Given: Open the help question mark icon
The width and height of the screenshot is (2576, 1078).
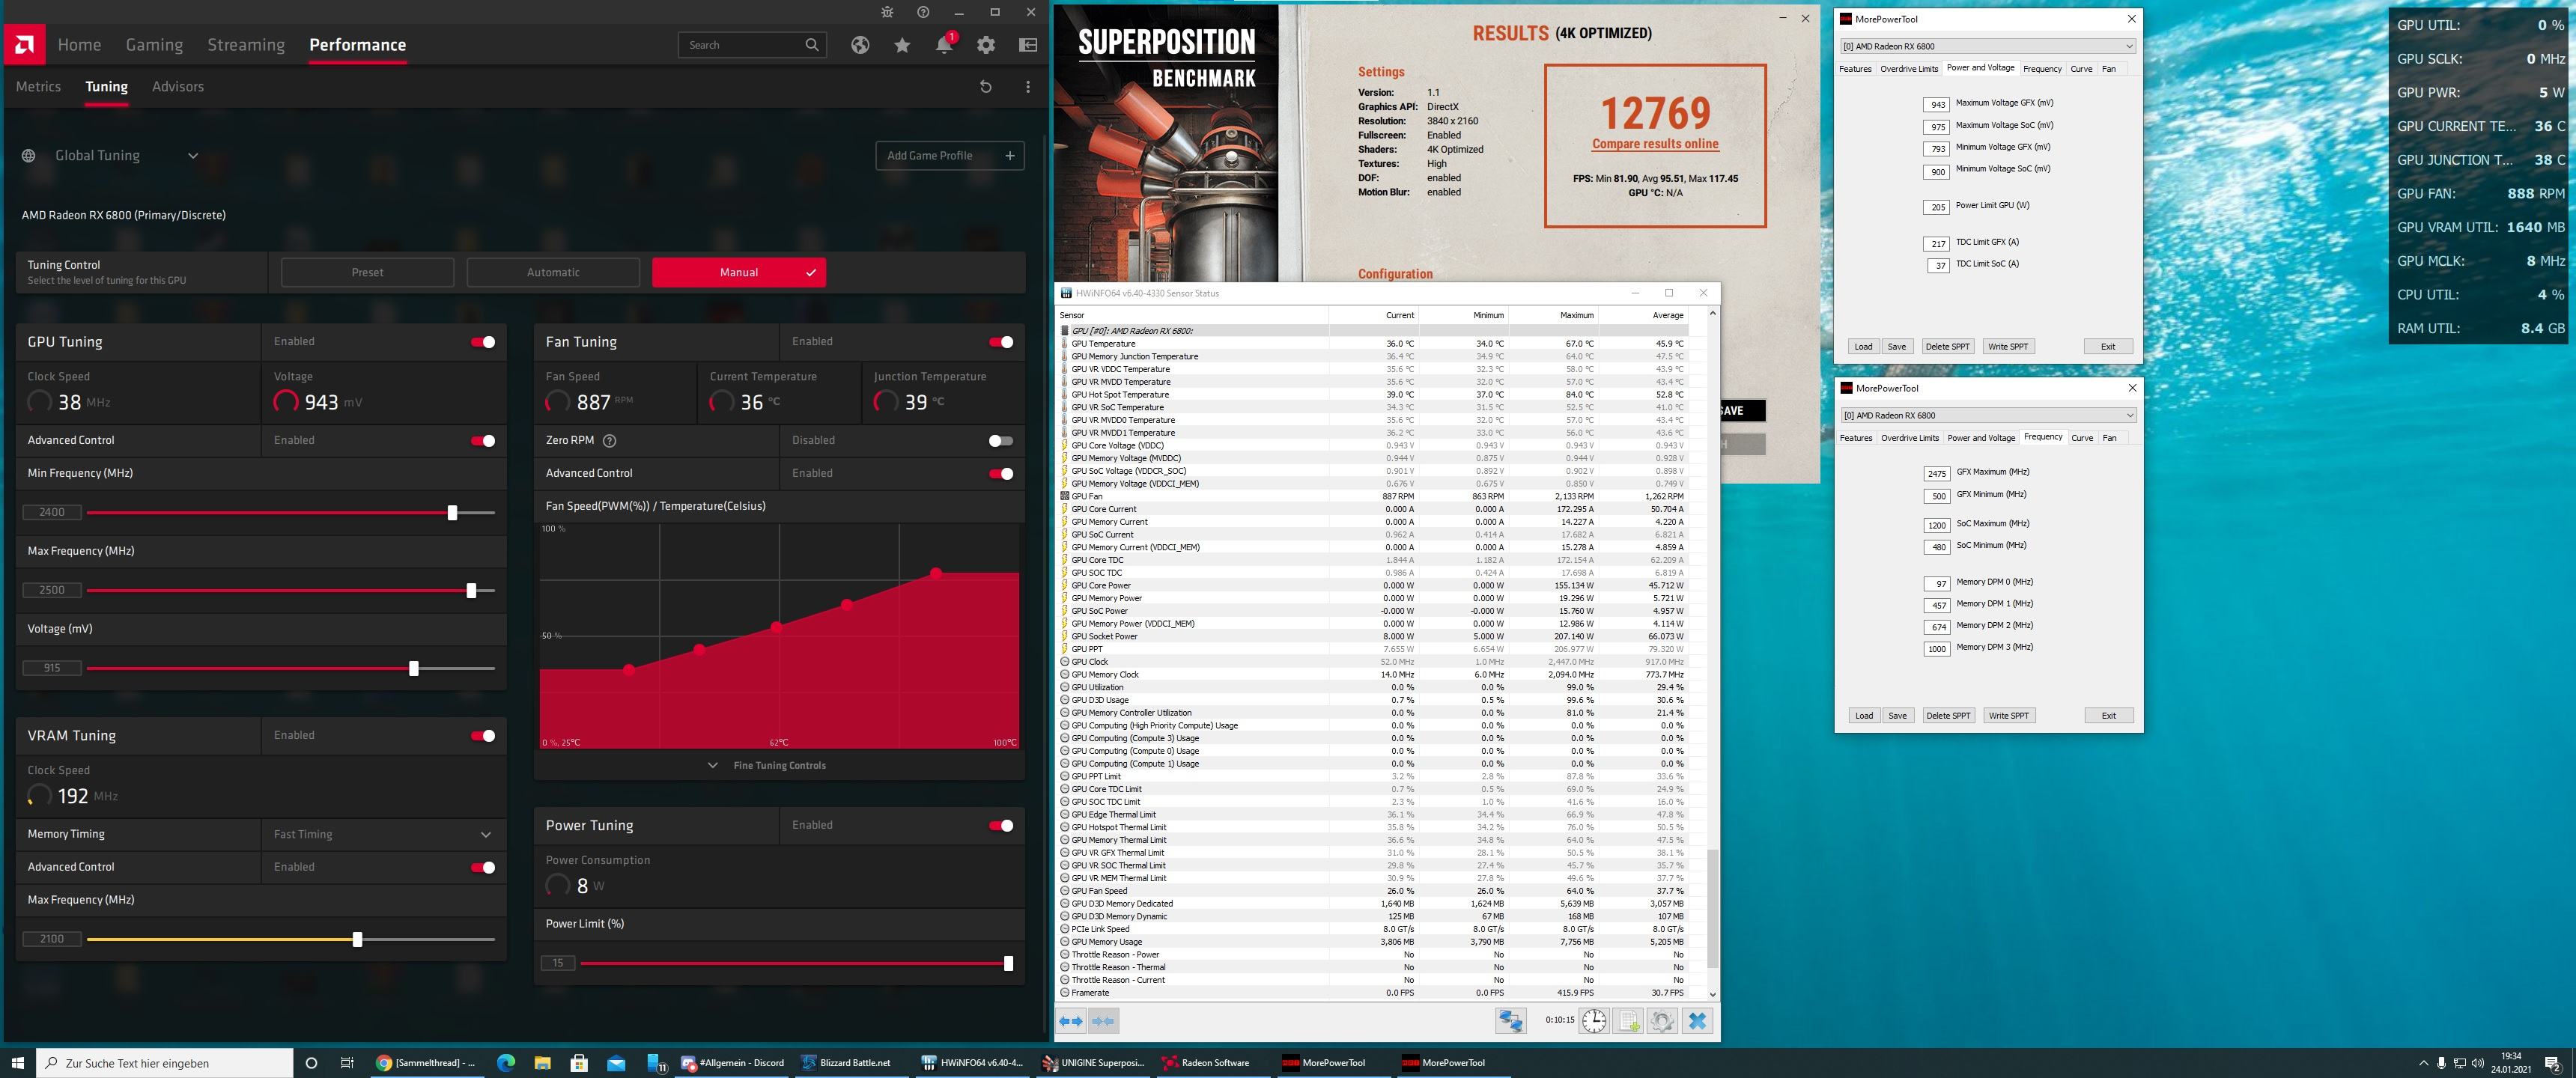Looking at the screenshot, I should coord(923,12).
